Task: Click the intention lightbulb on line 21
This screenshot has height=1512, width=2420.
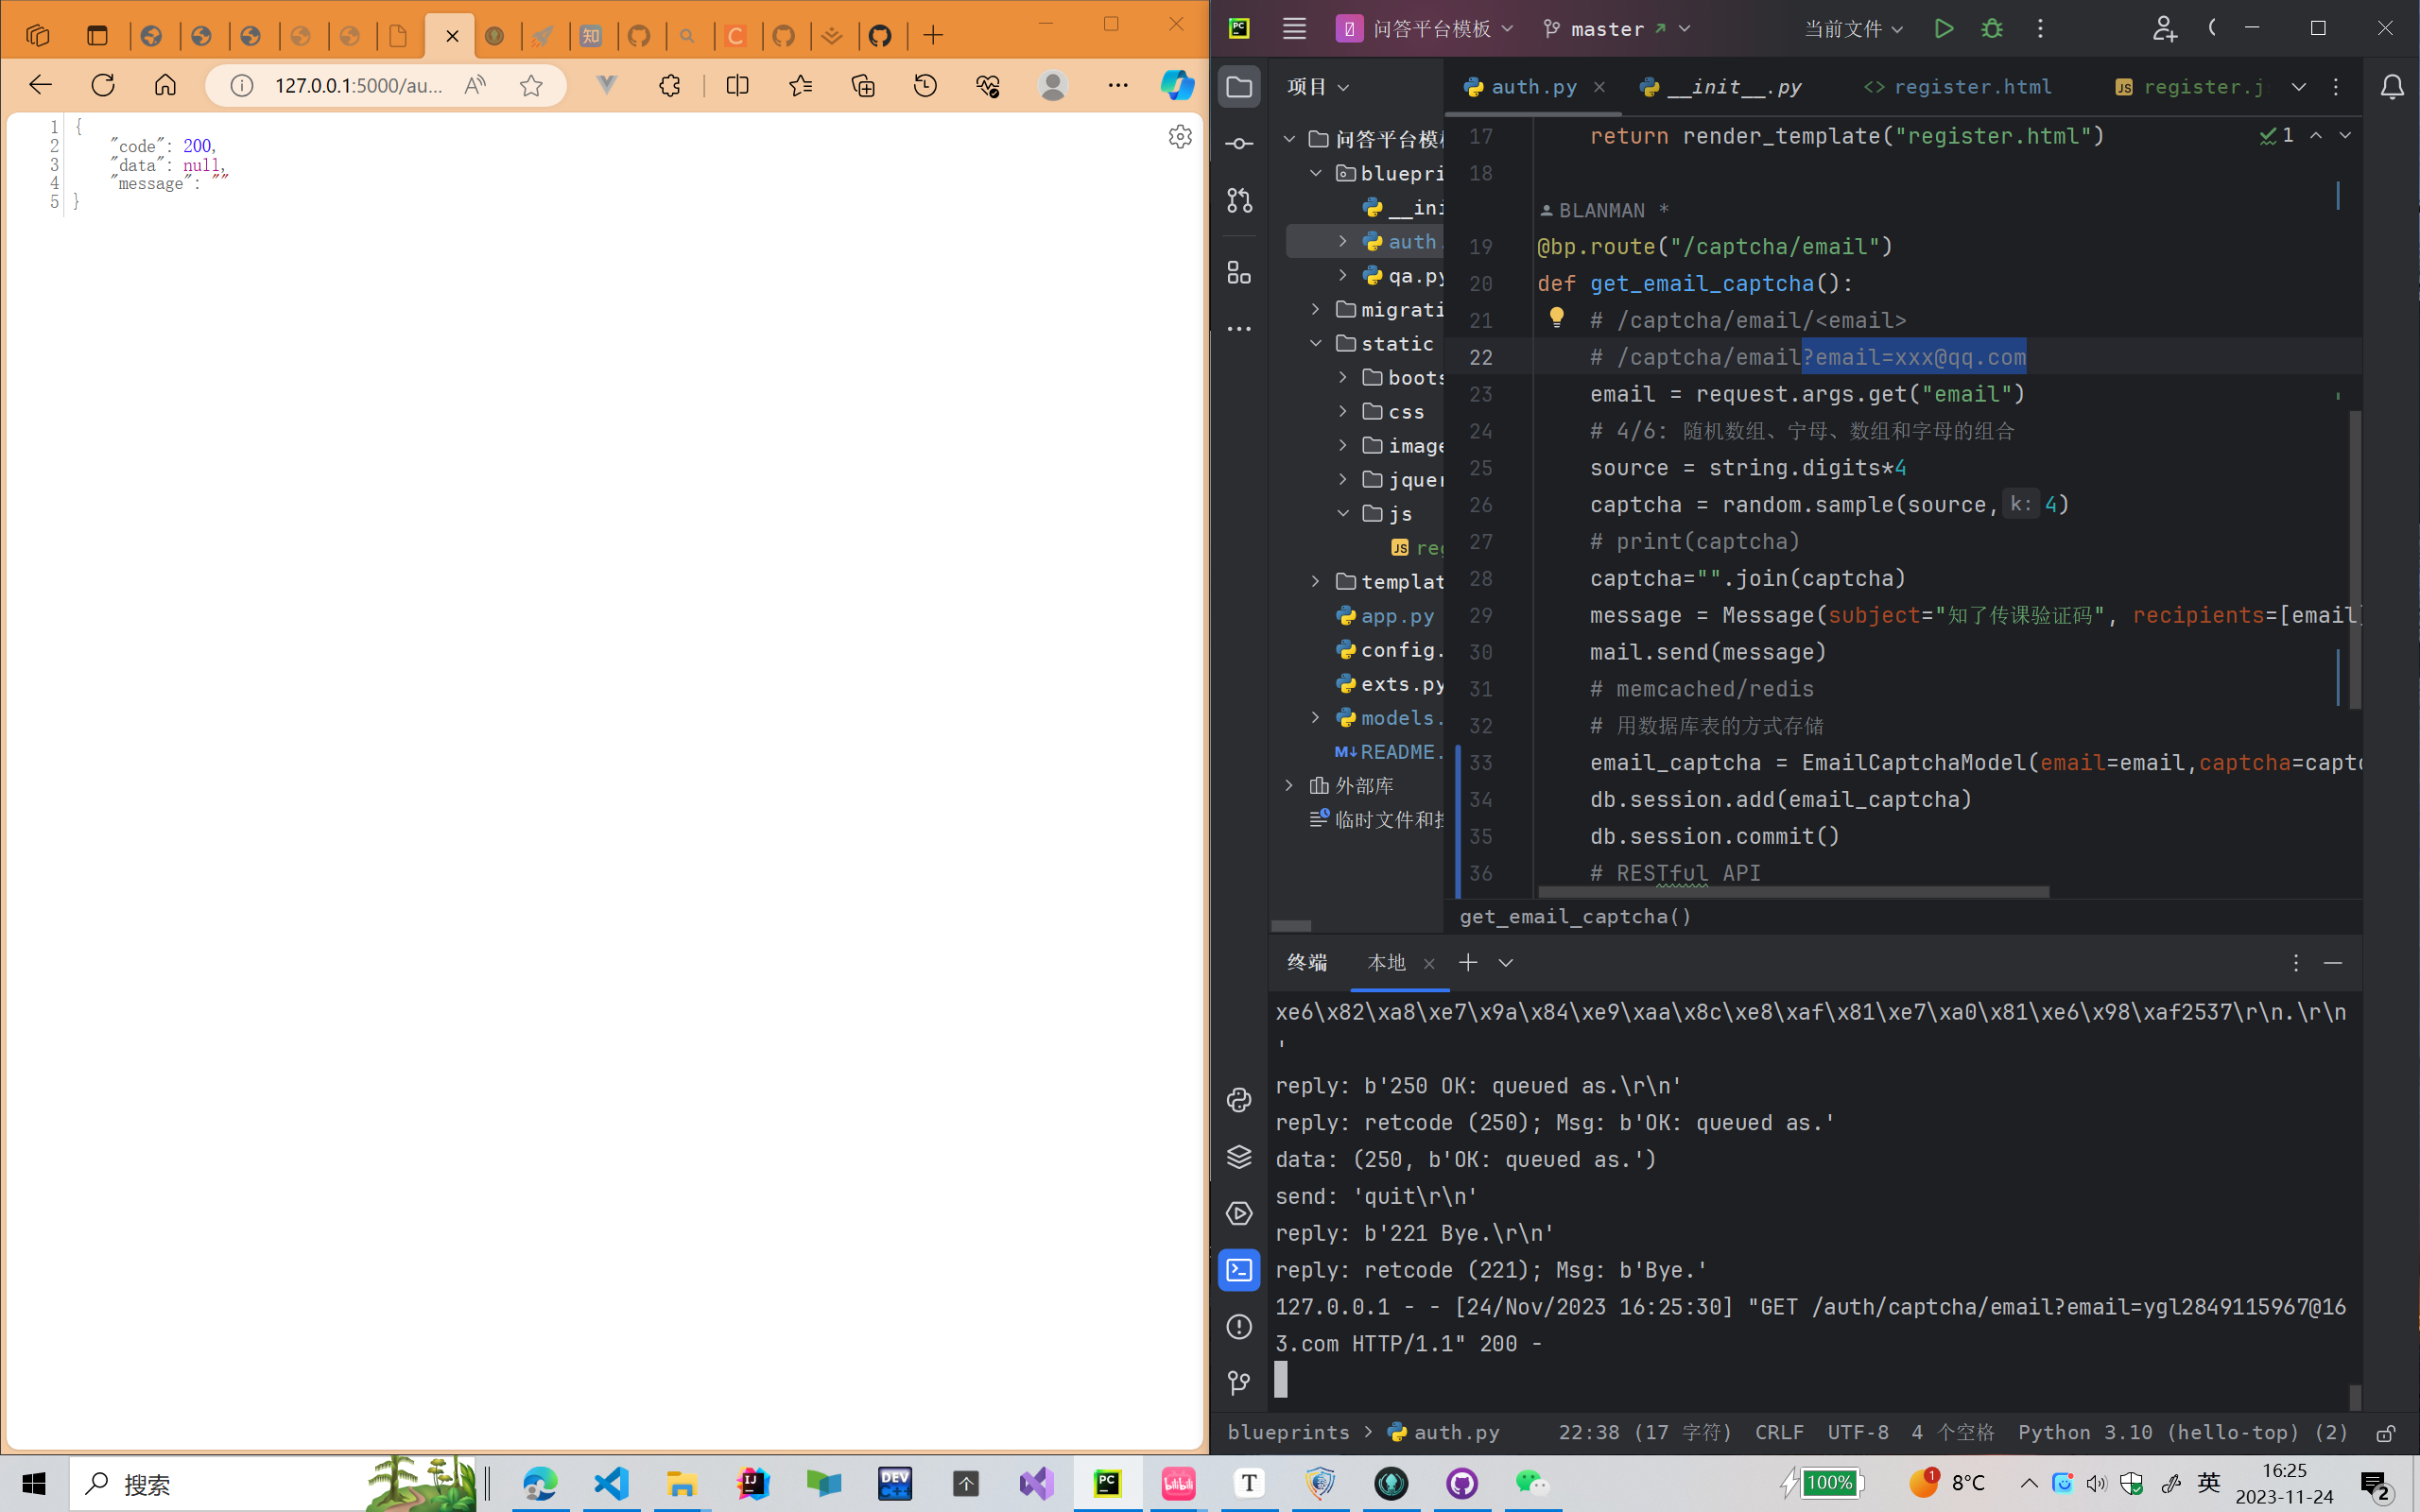Action: 1556,318
